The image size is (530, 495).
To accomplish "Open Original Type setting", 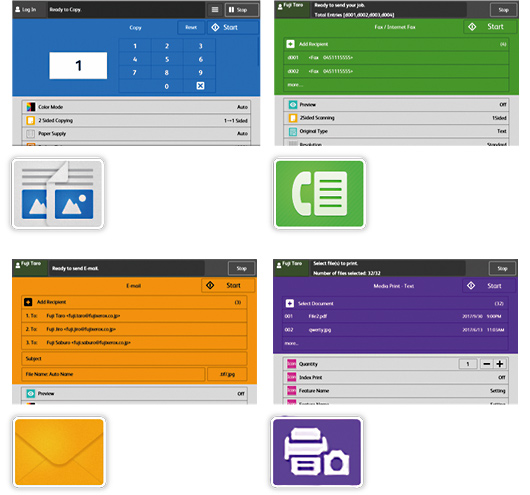I will (396, 131).
